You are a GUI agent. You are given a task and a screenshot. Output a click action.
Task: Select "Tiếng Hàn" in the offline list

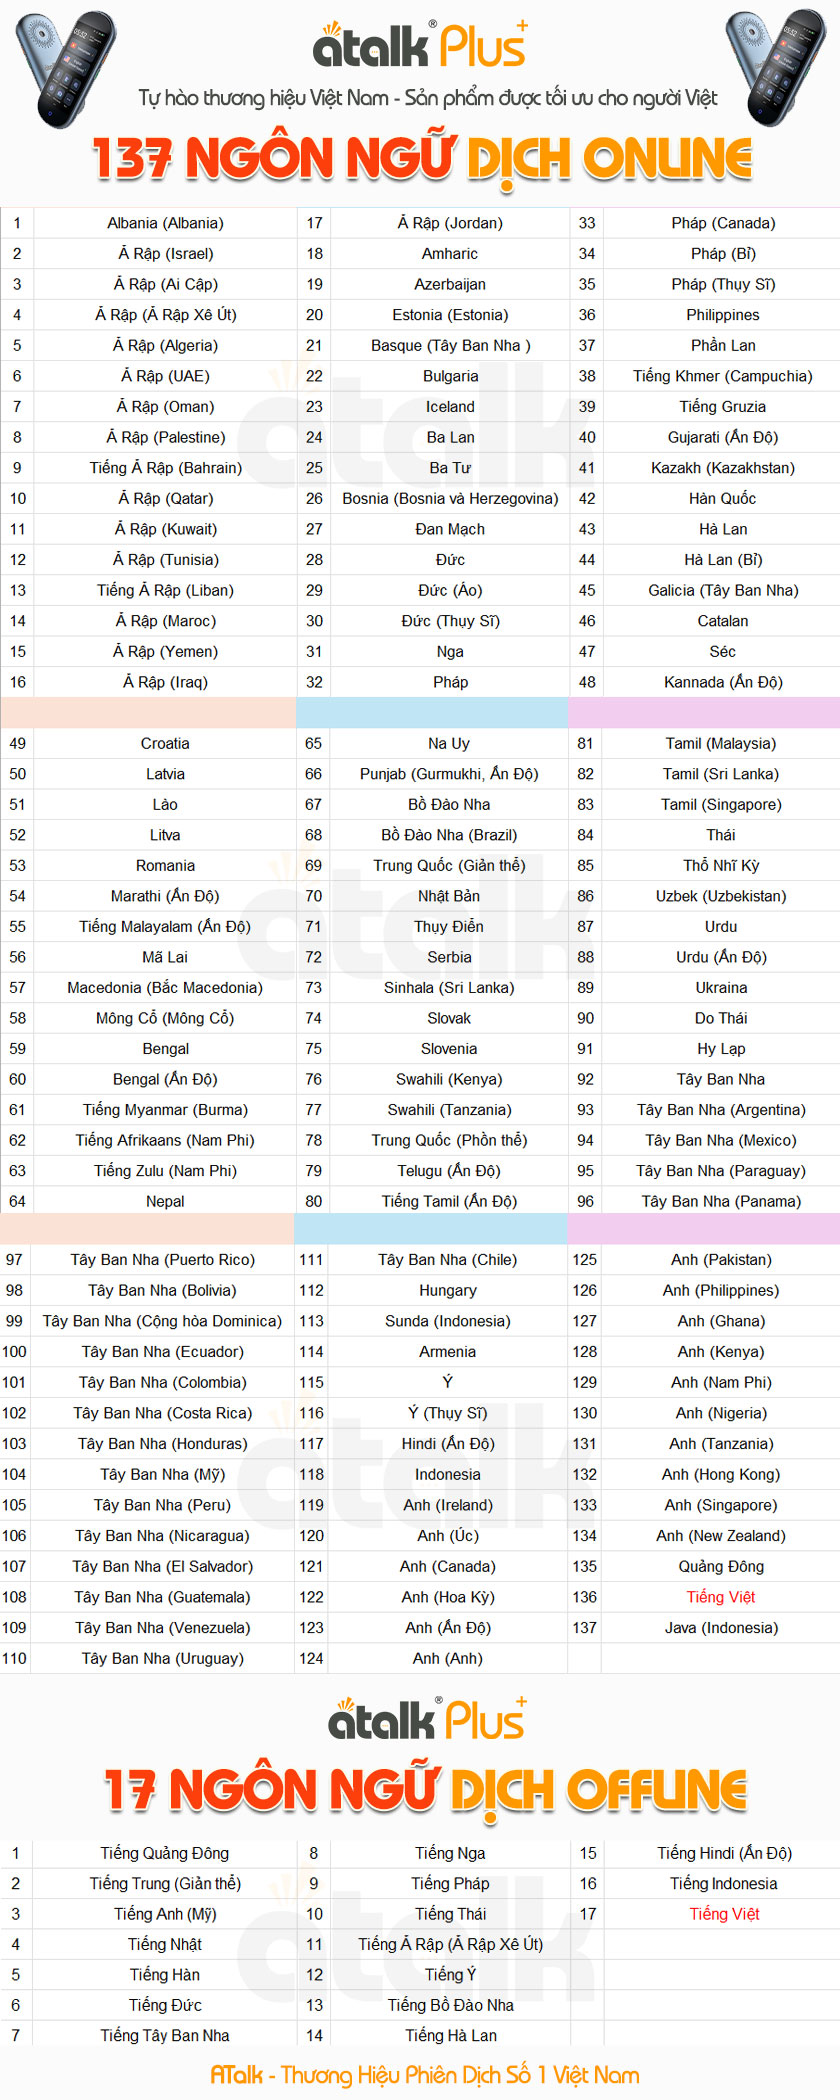pos(165,1975)
